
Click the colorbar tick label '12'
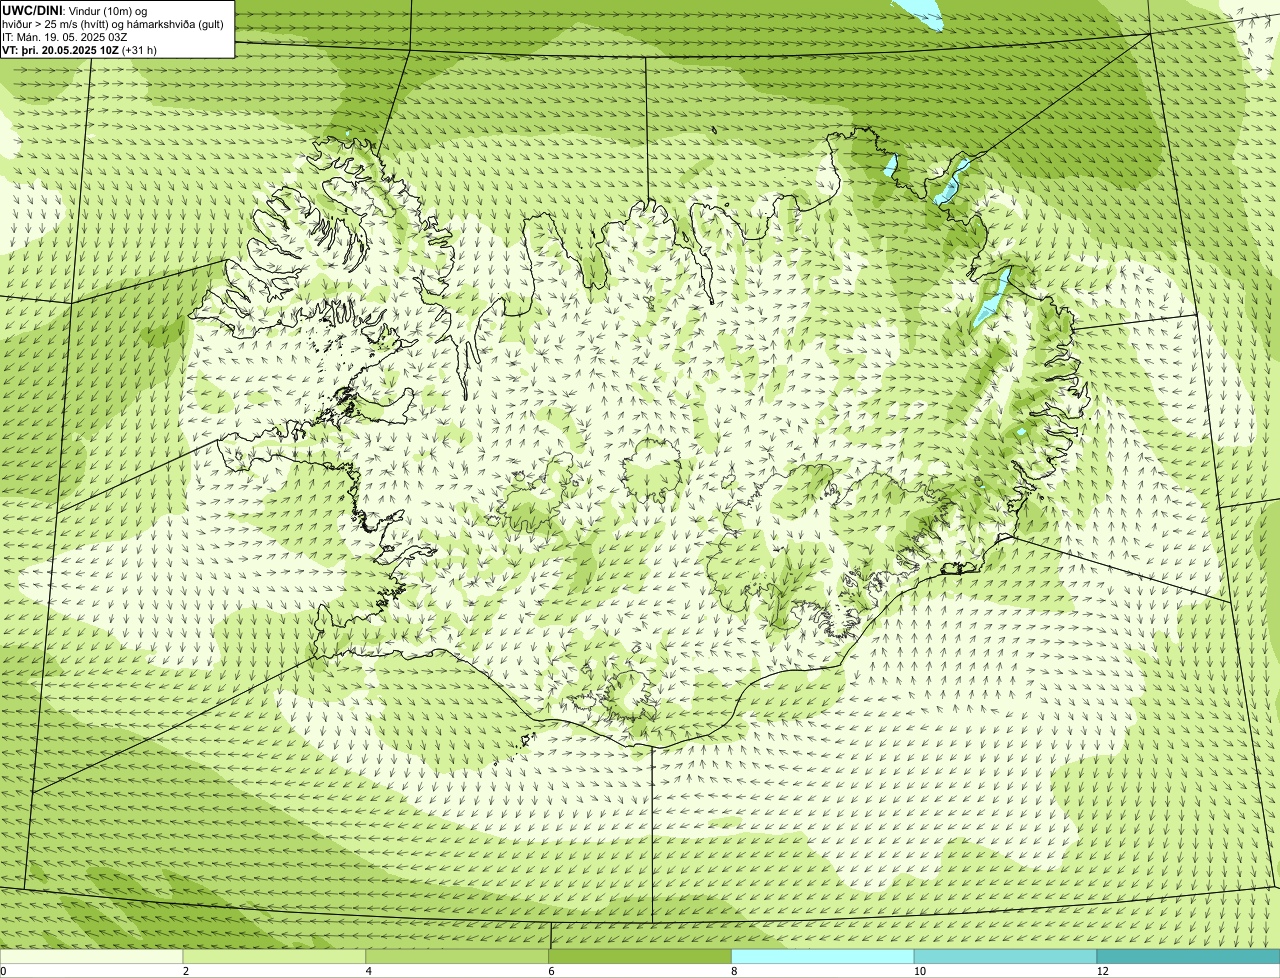[1102, 971]
